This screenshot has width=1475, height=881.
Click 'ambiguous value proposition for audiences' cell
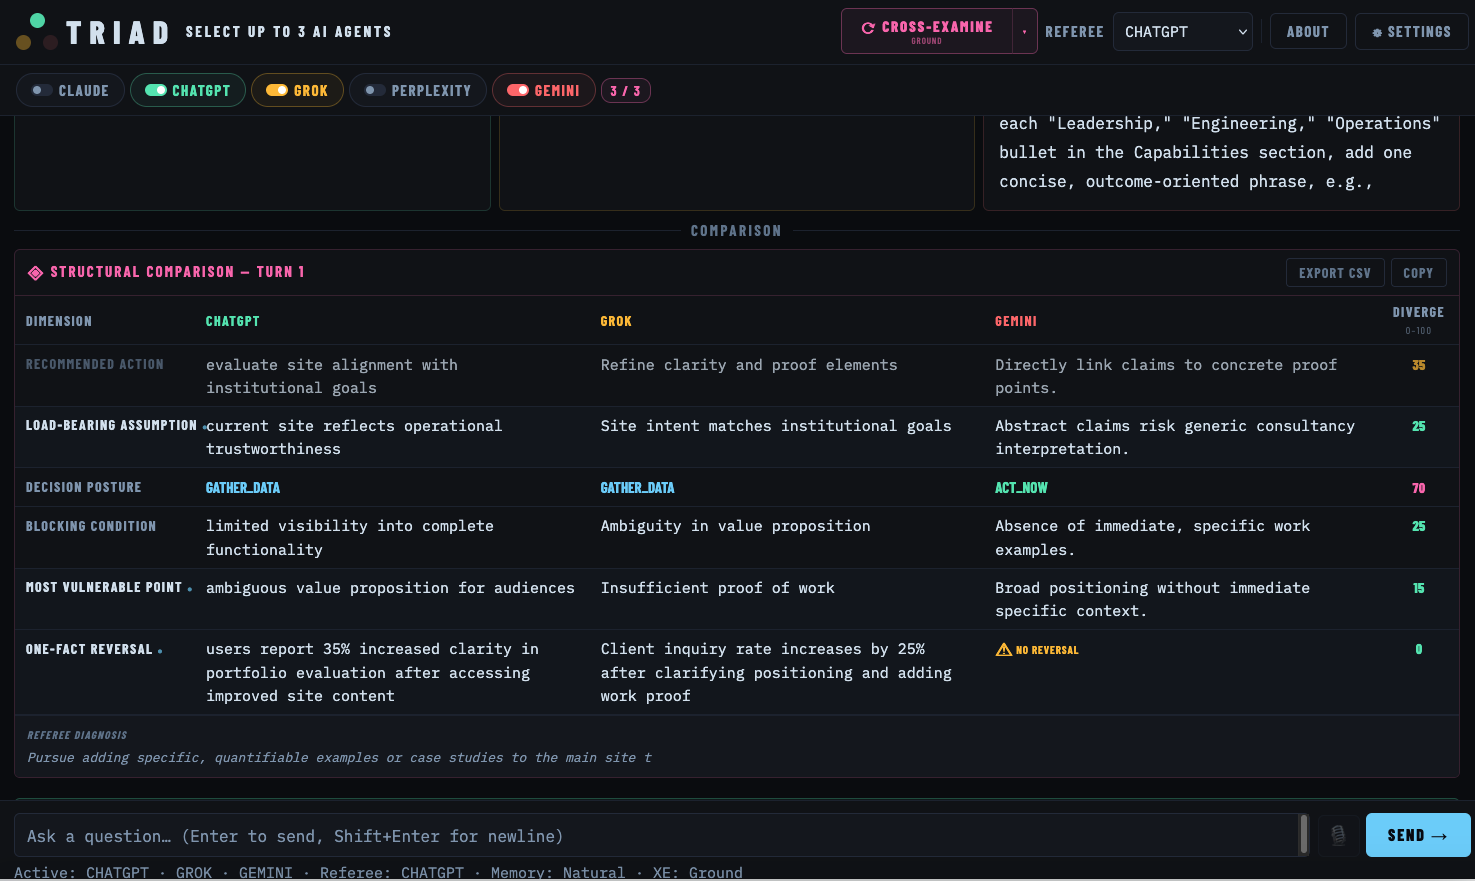coord(390,588)
